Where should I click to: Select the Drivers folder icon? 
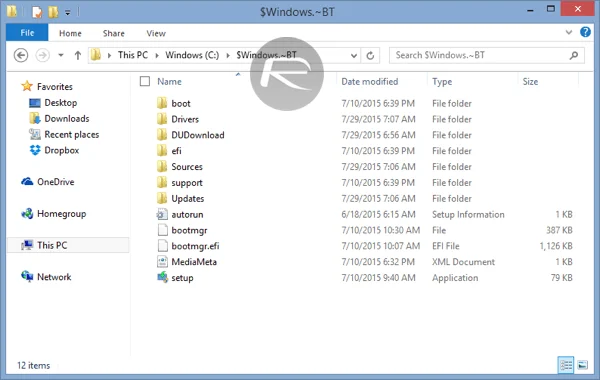pyautogui.click(x=162, y=119)
